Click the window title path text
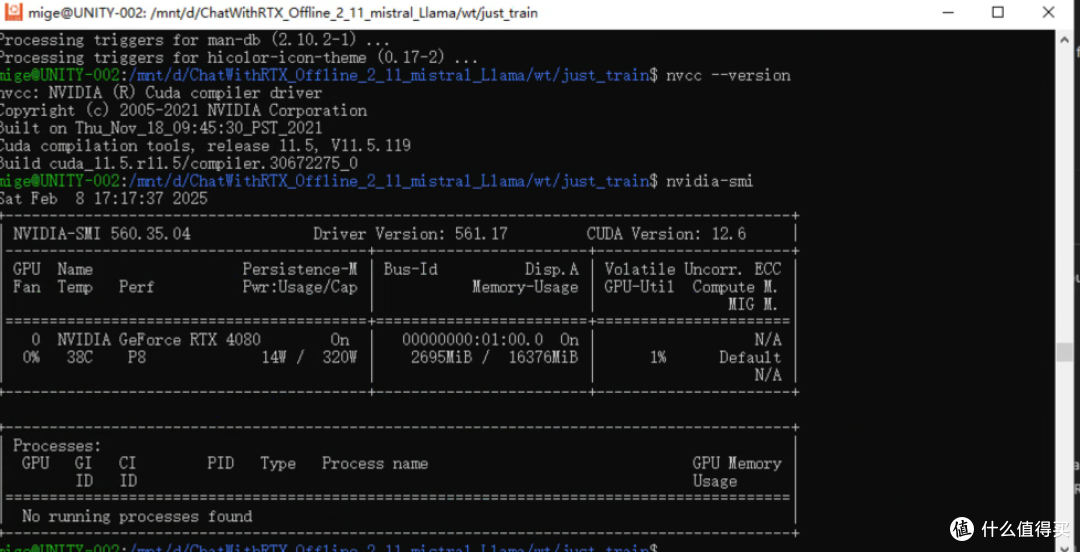The height and width of the screenshot is (552, 1080). point(283,13)
